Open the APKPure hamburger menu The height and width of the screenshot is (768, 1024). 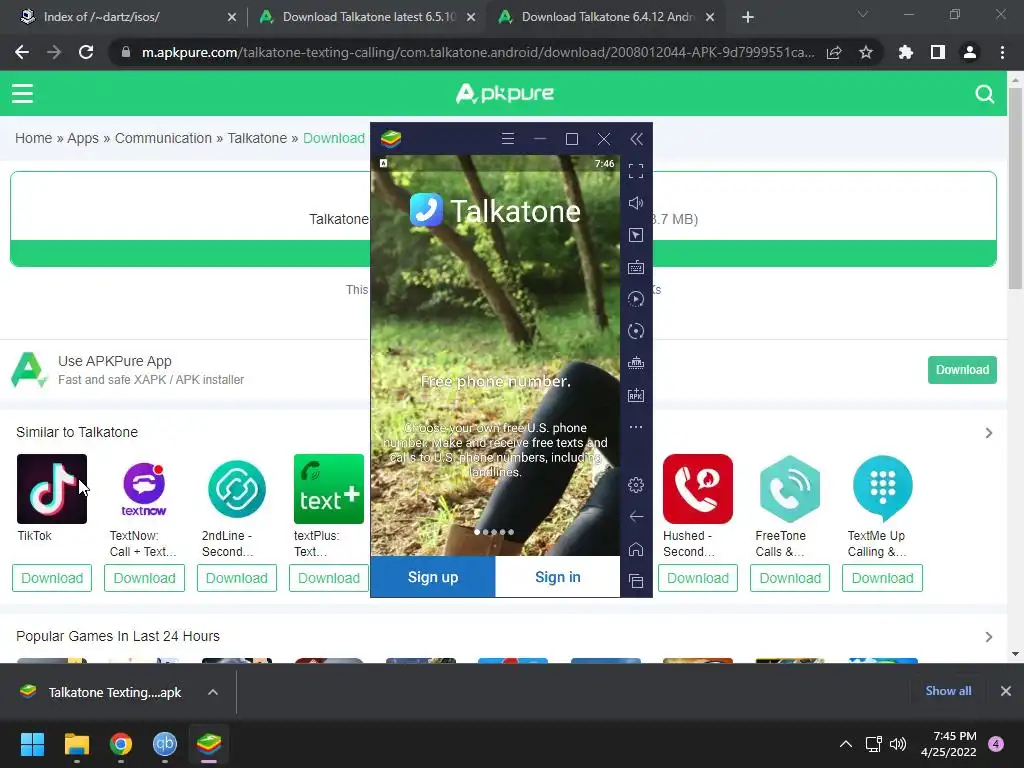coord(22,93)
